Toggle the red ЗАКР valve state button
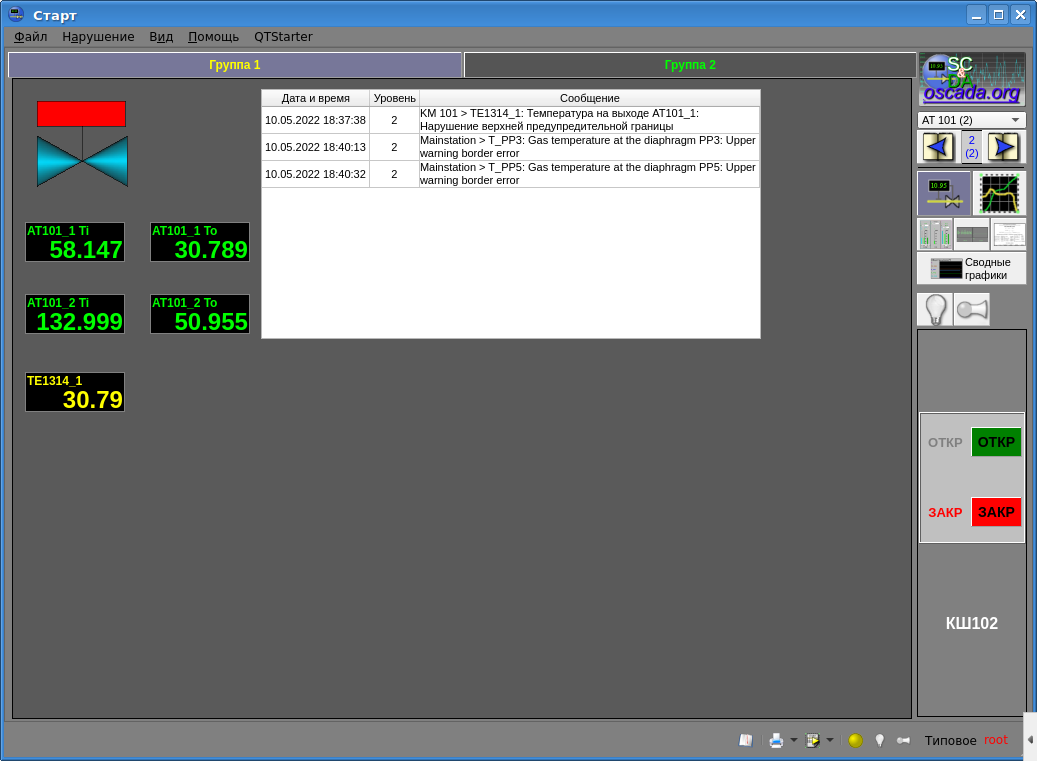Screen dimensions: 1037x761 pos(996,512)
